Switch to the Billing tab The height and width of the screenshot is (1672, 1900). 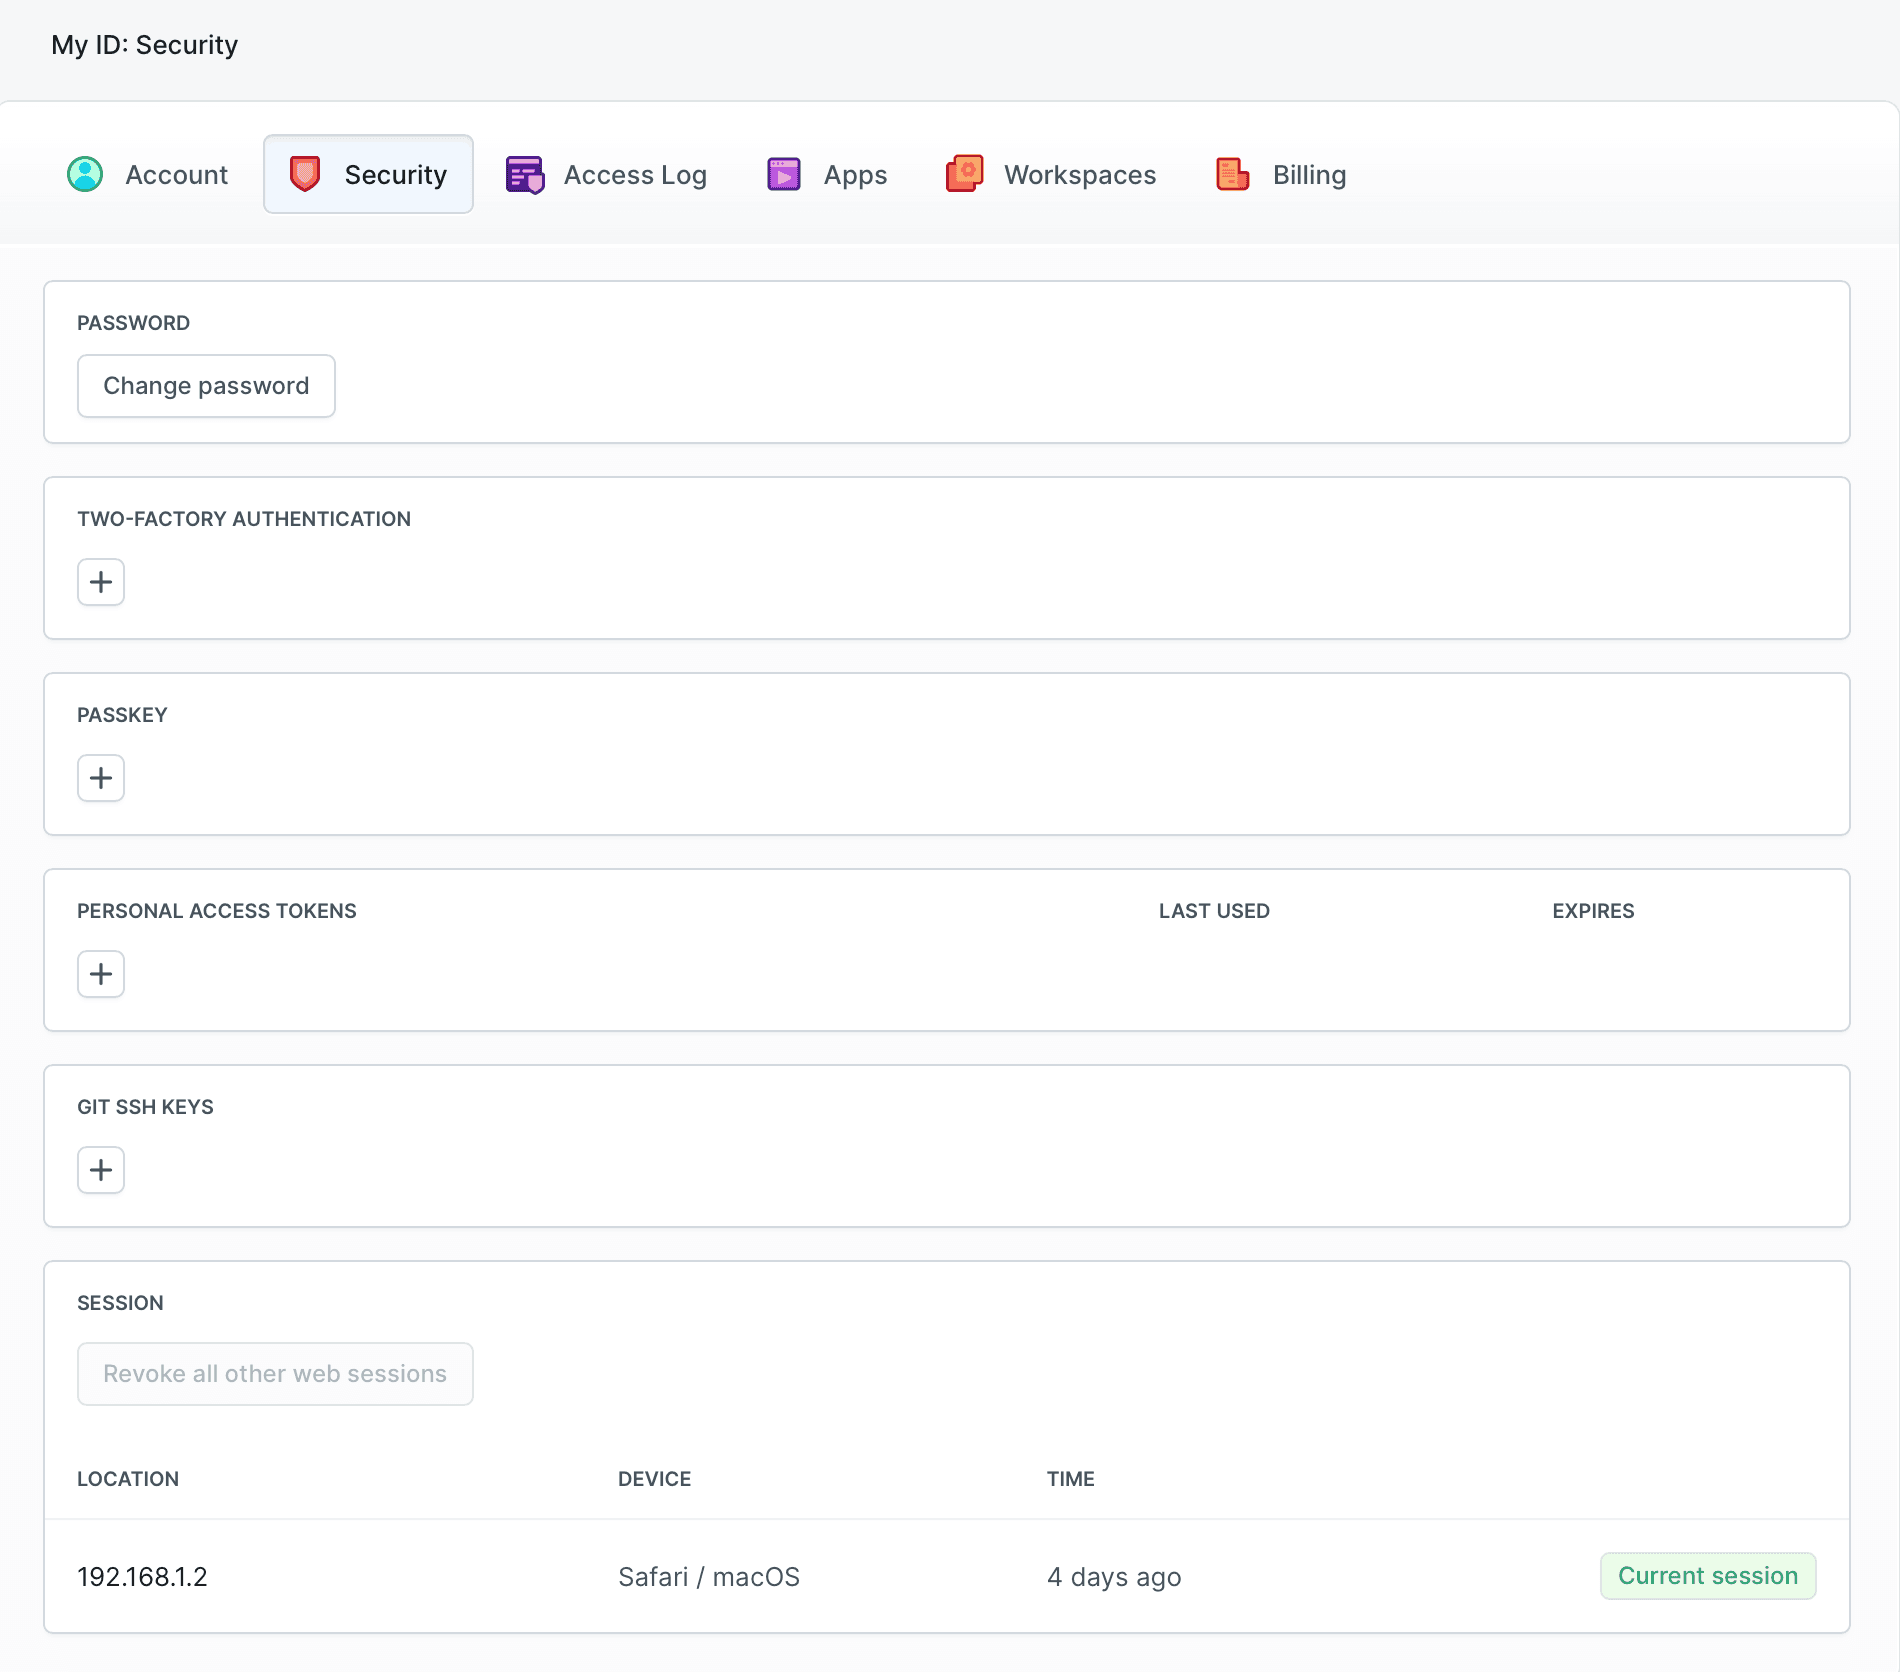pos(1308,174)
